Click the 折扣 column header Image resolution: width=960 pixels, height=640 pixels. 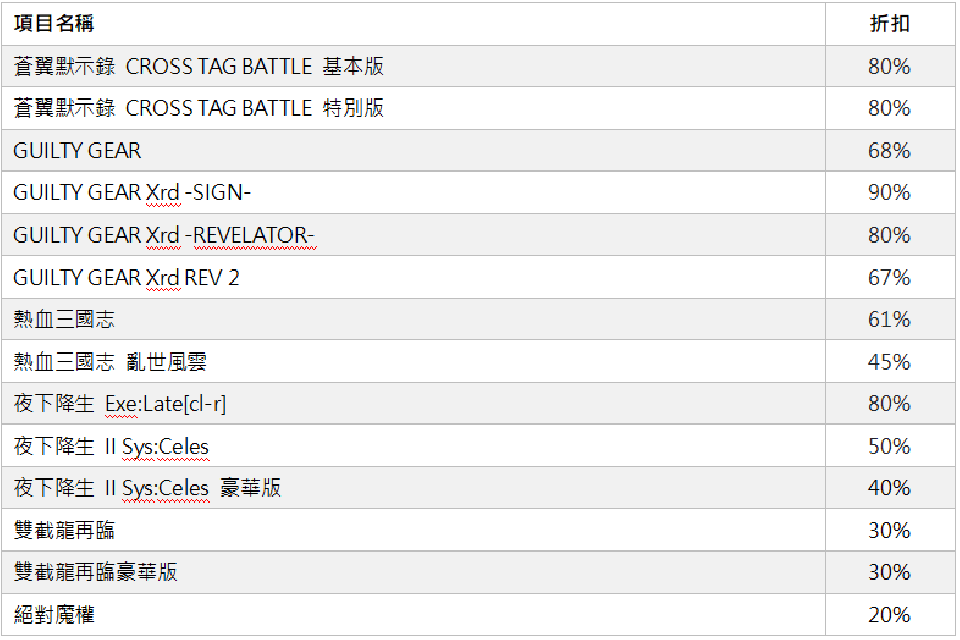click(889, 24)
